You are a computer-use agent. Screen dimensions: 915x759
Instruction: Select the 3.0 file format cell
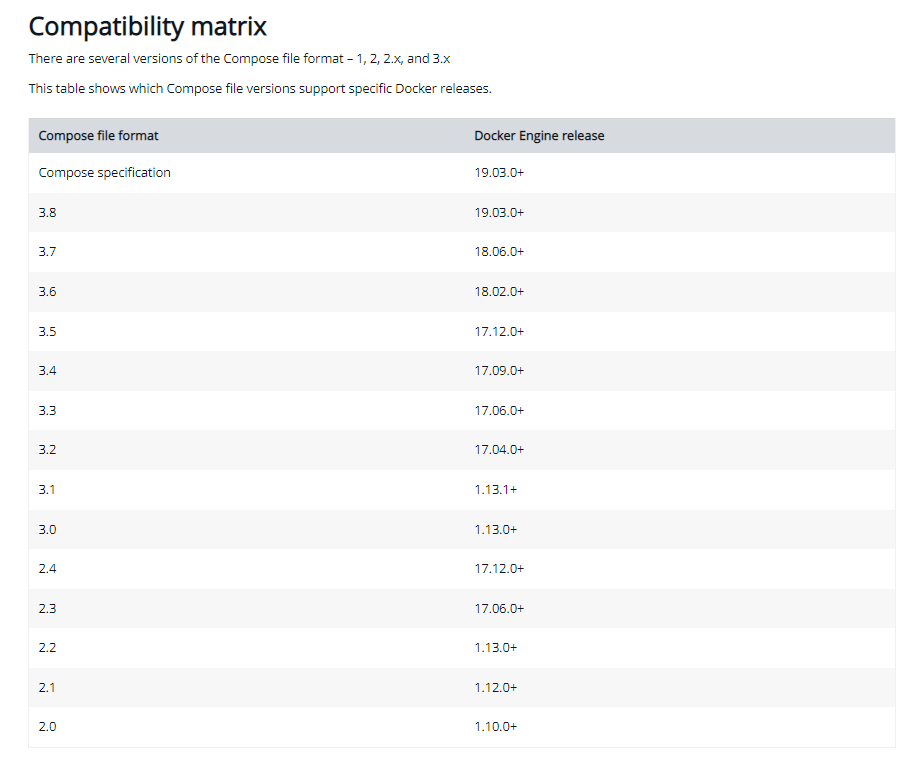tap(48, 529)
